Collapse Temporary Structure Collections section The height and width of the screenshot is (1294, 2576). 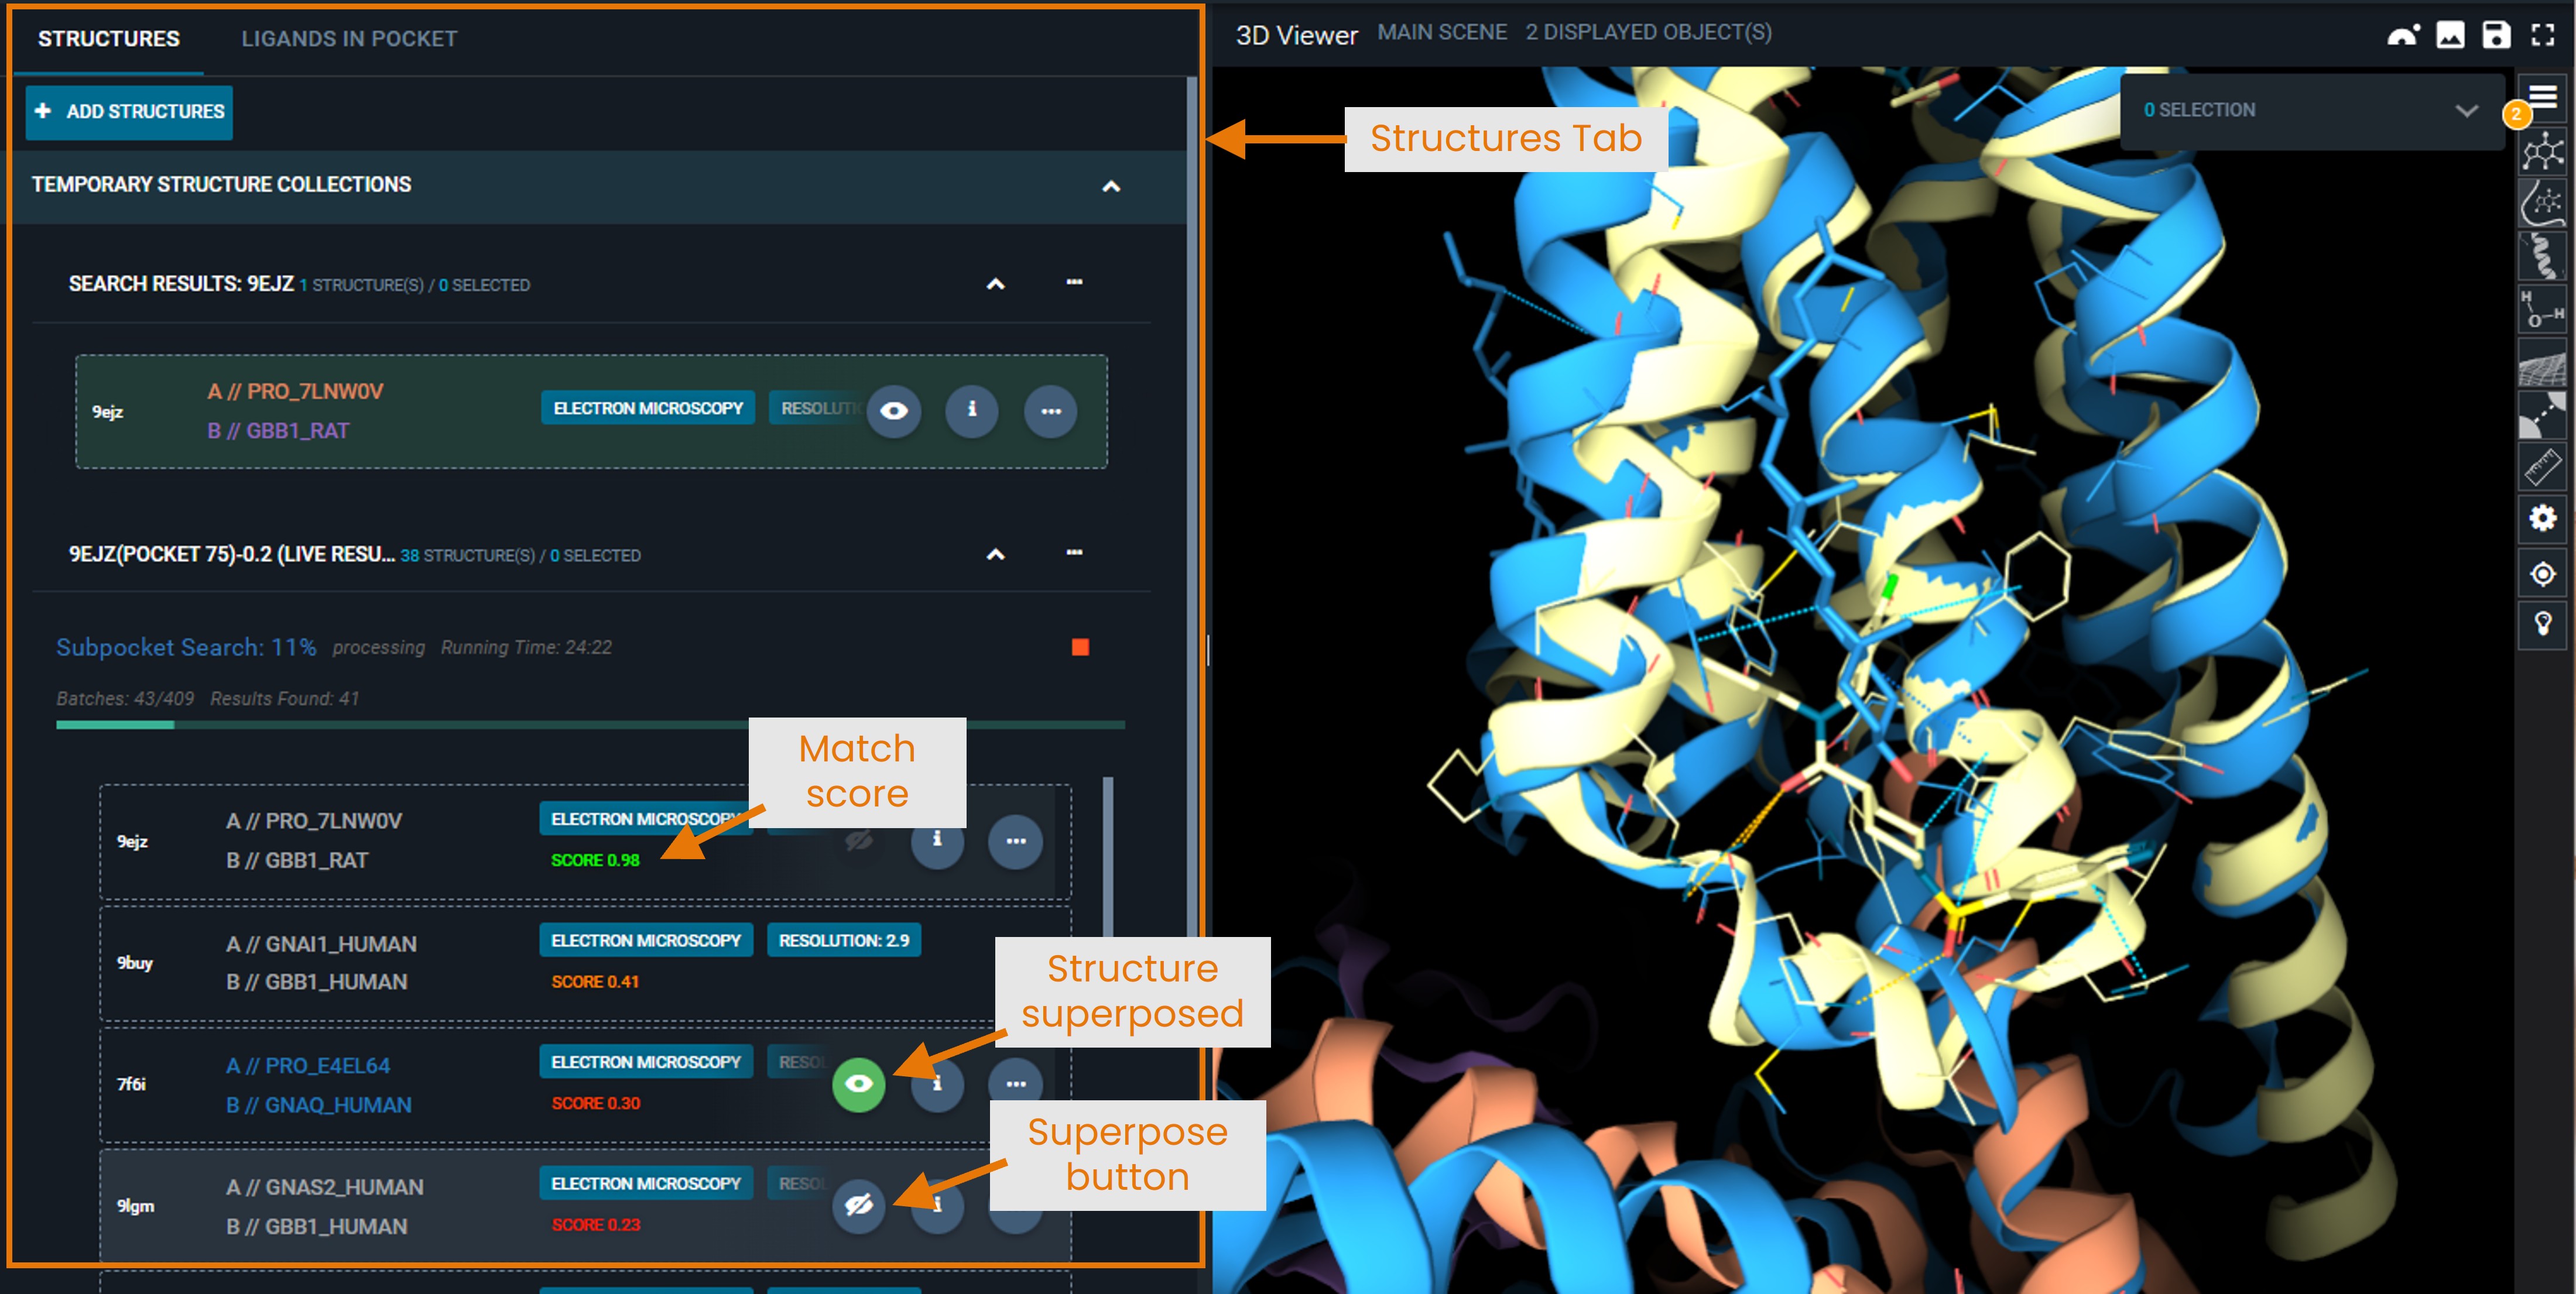(x=1111, y=186)
